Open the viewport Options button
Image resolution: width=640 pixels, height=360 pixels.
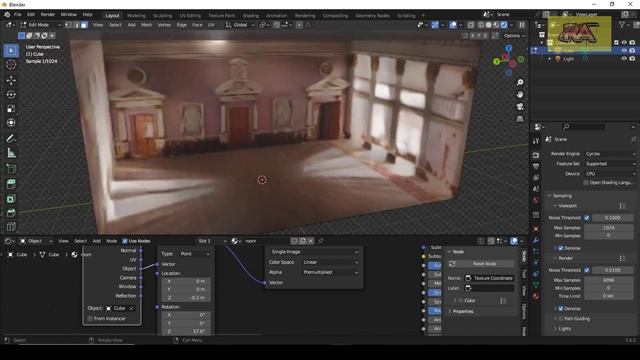pyautogui.click(x=514, y=36)
